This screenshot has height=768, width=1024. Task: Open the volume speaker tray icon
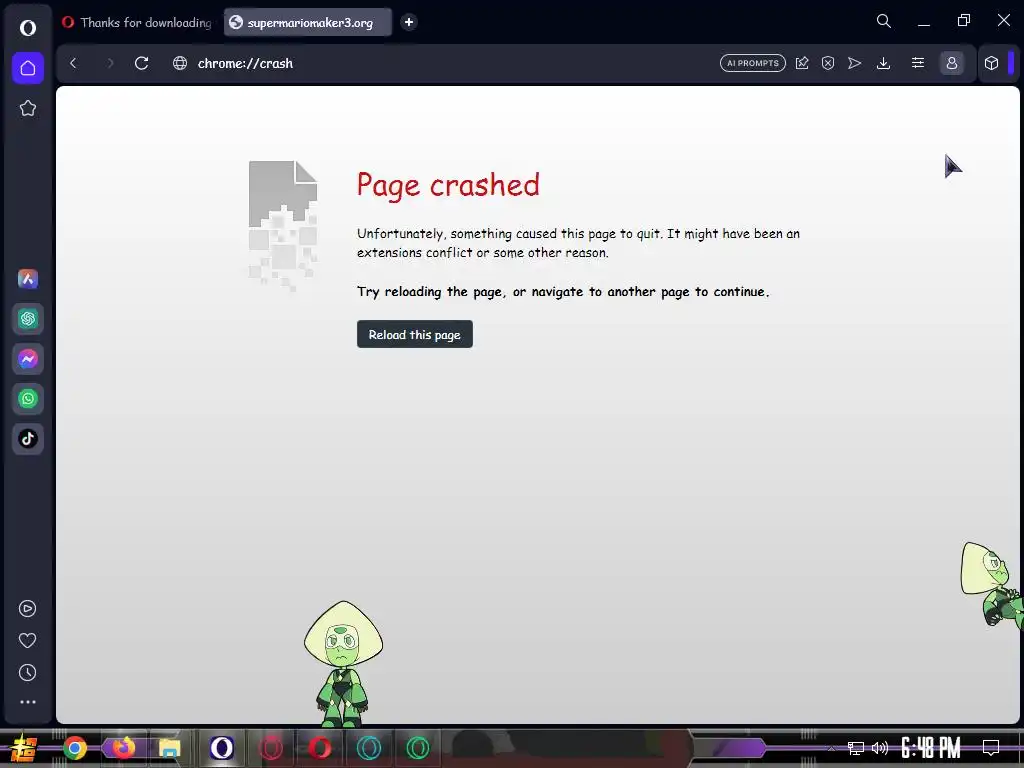pos(880,748)
